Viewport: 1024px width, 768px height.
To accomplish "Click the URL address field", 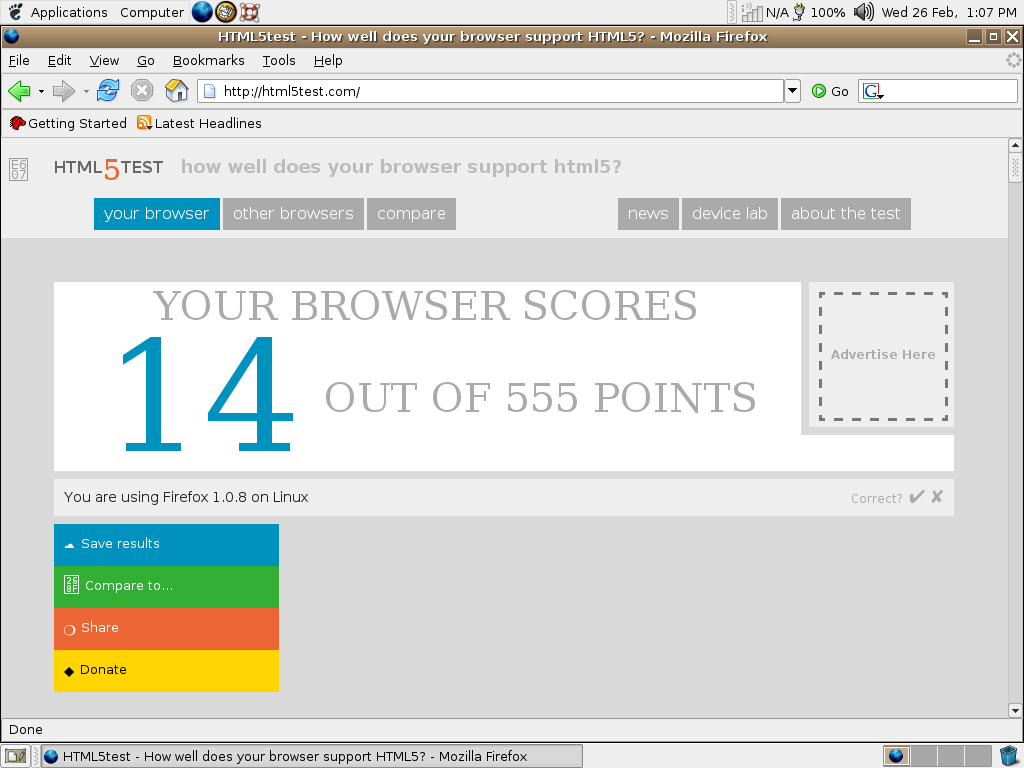I will coord(490,91).
